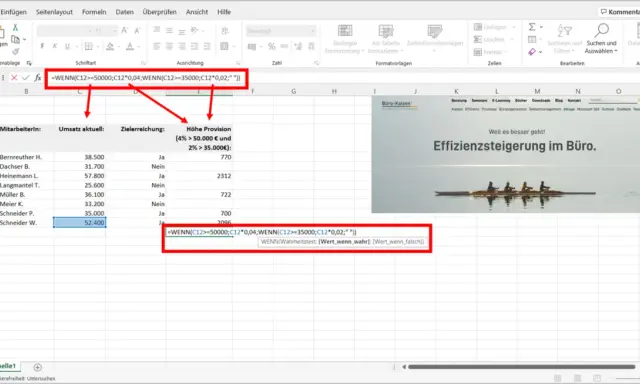Viewport: 640px width, 384px height.
Task: Open the font name combo box
Action: pos(64,31)
